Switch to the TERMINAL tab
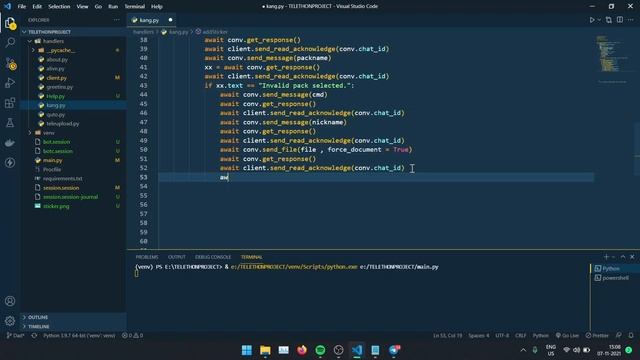Image resolution: width=640 pixels, height=360 pixels. [251, 257]
